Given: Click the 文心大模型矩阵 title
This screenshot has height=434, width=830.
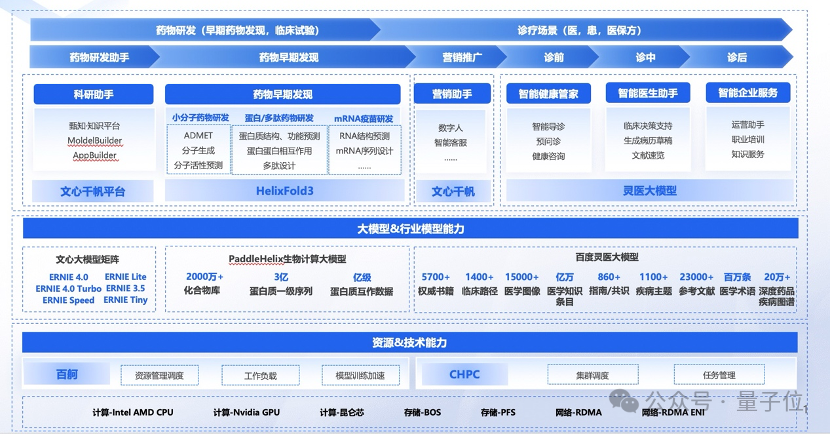Looking at the screenshot, I should click(87, 259).
